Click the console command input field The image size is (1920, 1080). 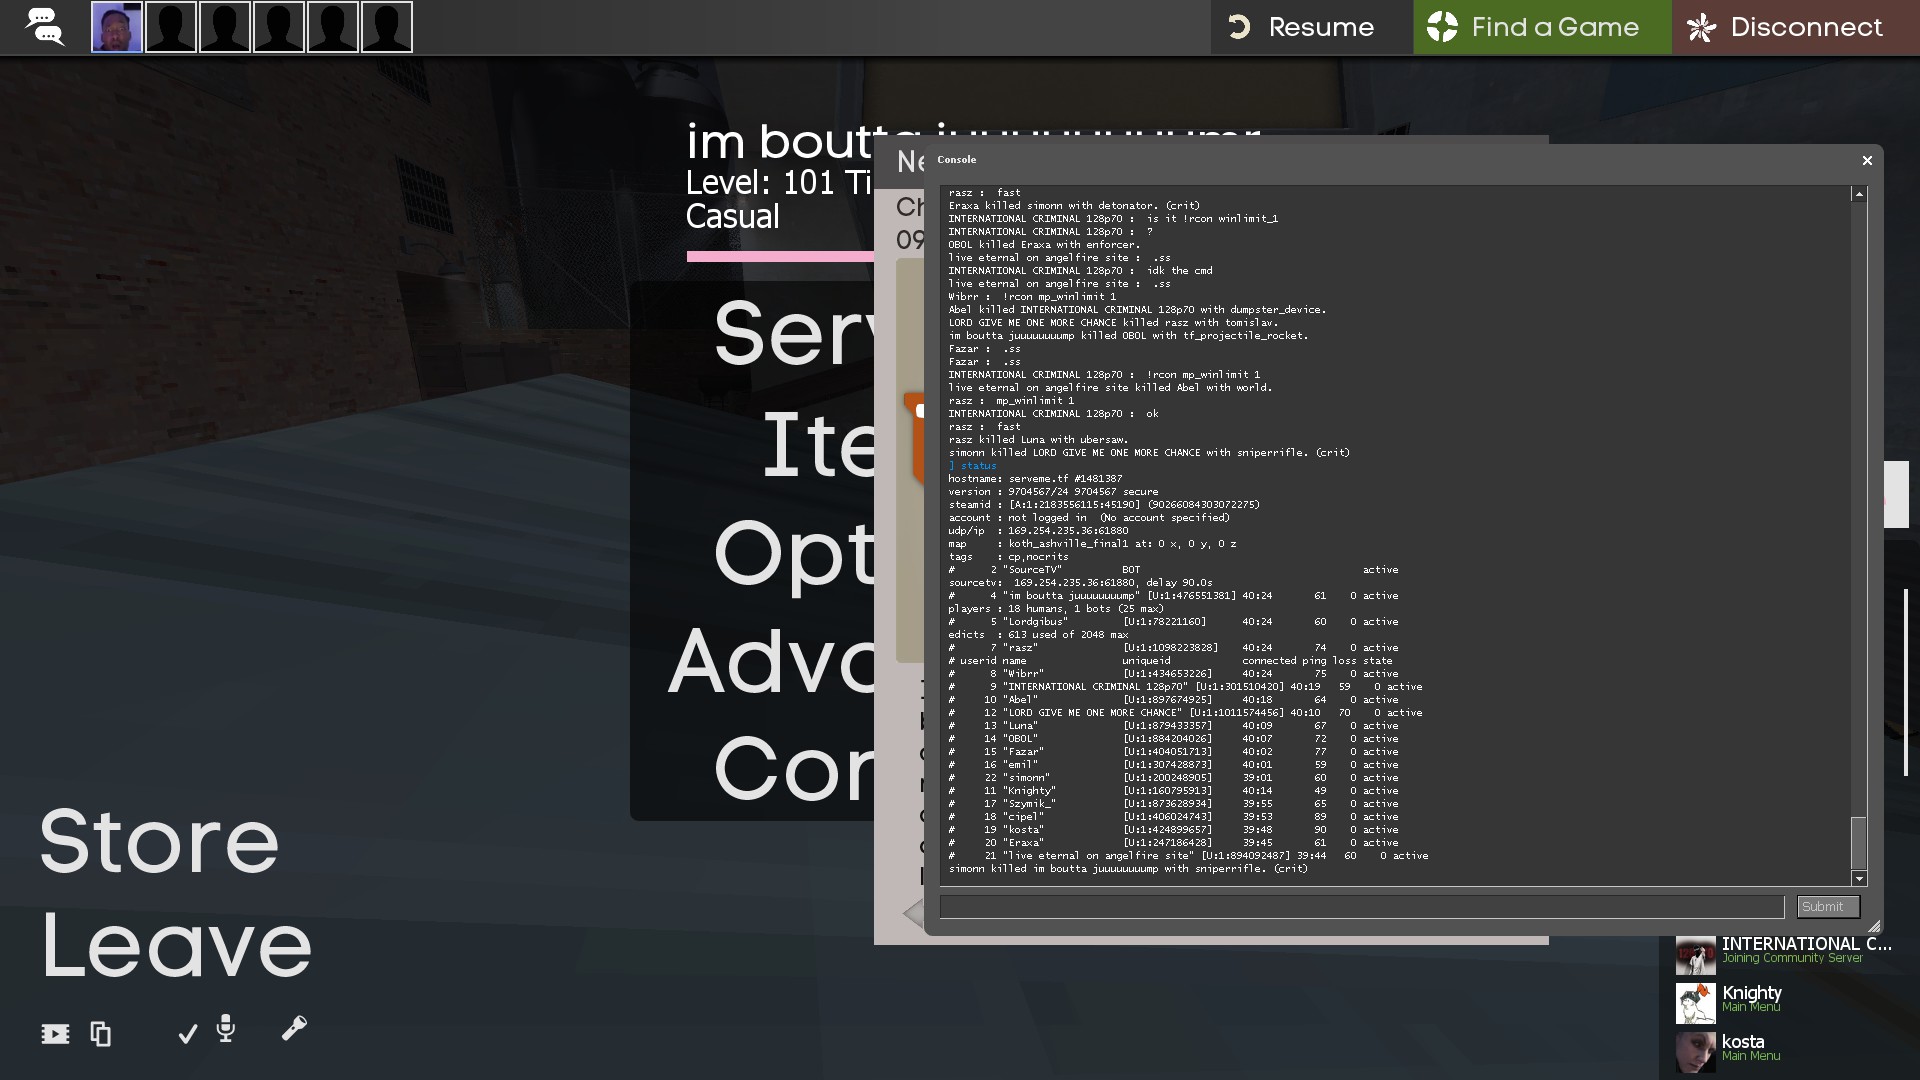pos(1361,907)
